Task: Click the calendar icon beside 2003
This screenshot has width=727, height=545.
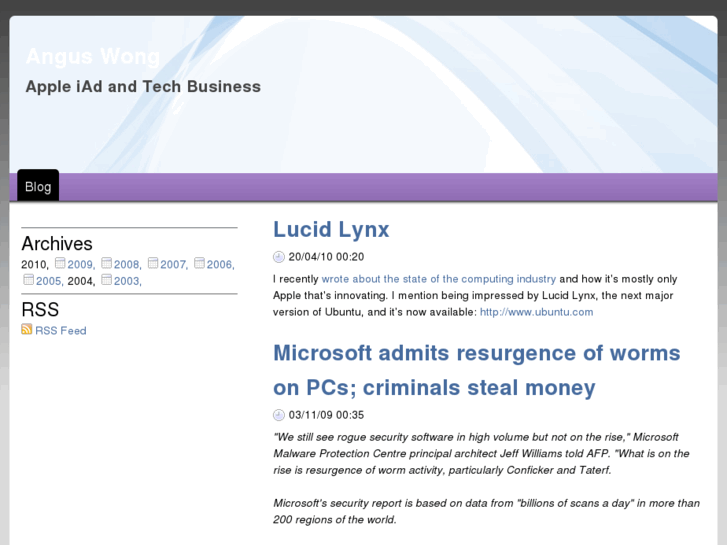Action: coord(106,280)
